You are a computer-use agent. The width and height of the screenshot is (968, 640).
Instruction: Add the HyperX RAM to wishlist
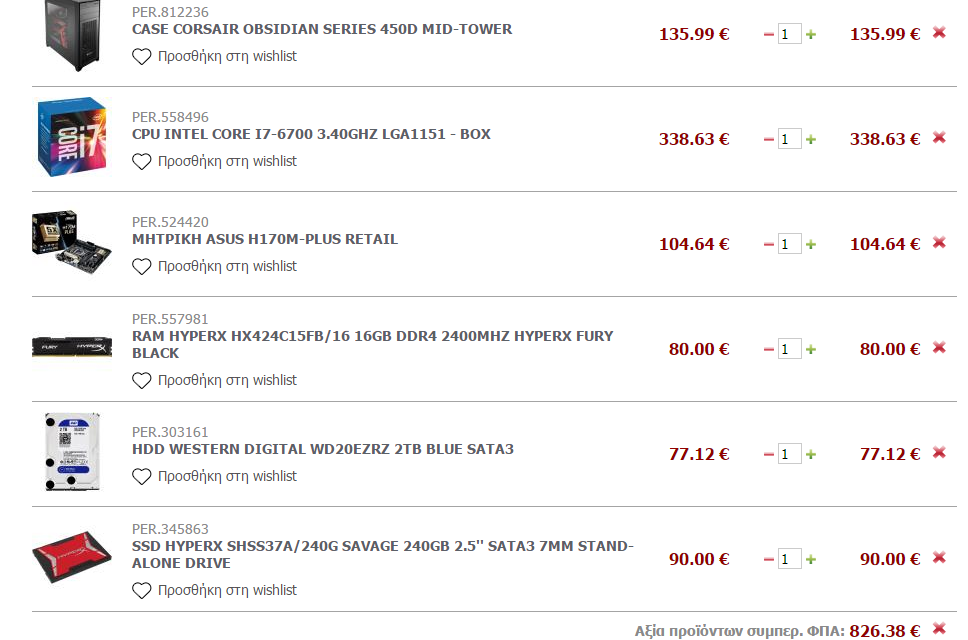point(214,380)
